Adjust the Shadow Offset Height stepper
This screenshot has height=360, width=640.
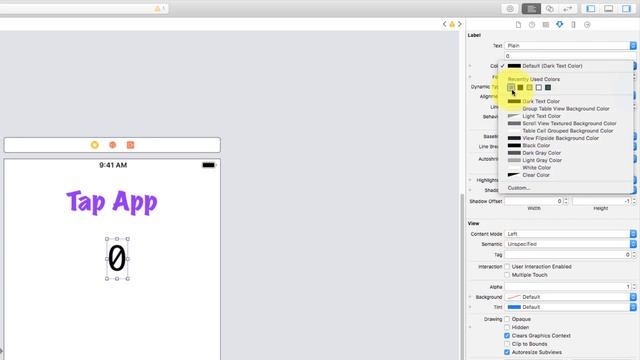(634, 201)
